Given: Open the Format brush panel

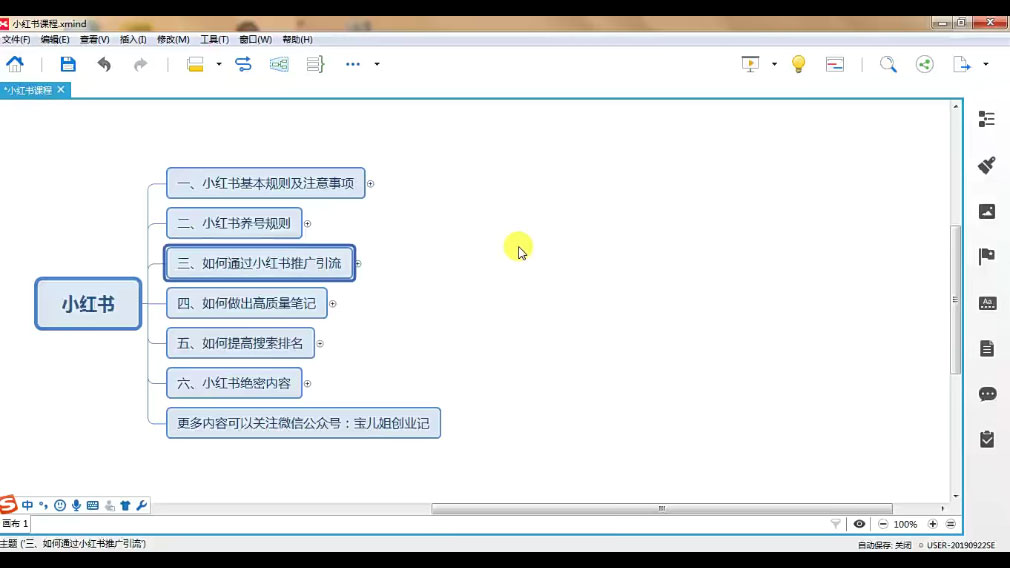Looking at the screenshot, I should tap(986, 166).
